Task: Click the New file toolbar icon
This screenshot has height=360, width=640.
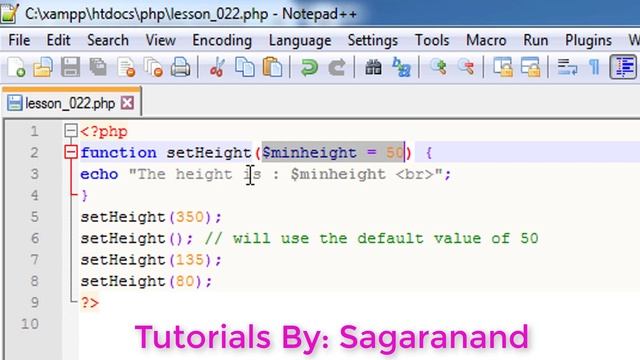Action: click(16, 67)
